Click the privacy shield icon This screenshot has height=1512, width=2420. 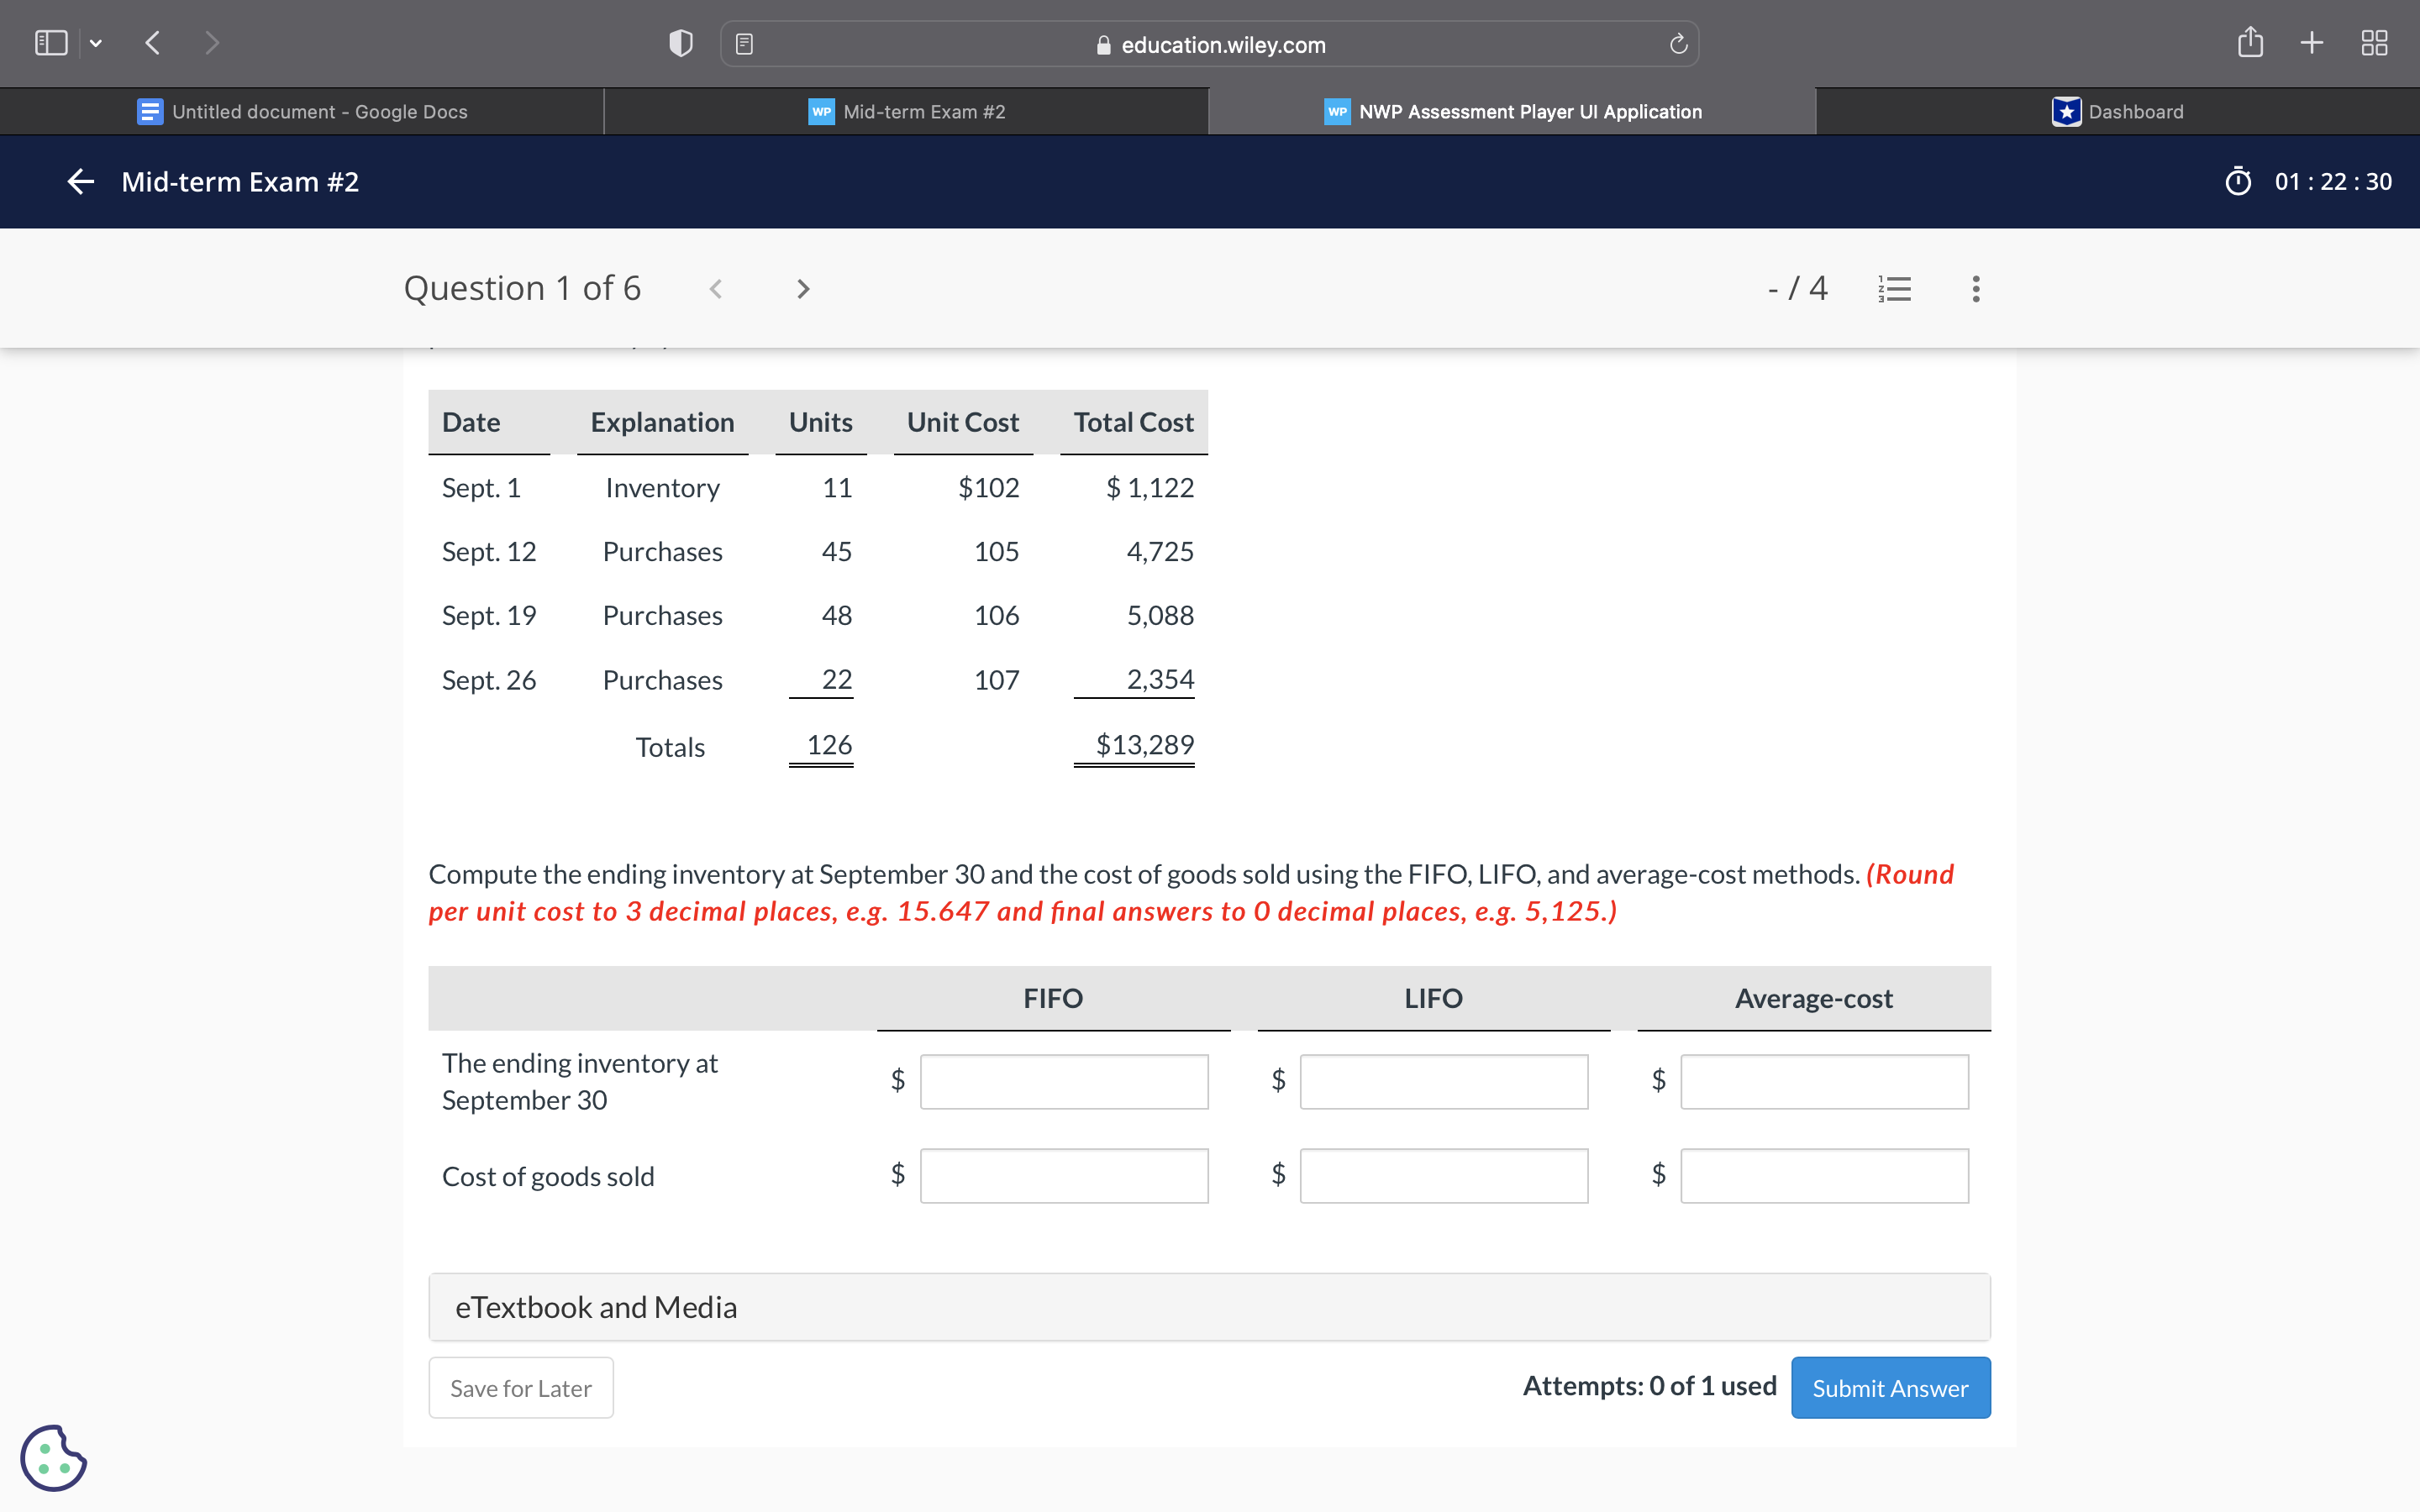click(x=681, y=43)
